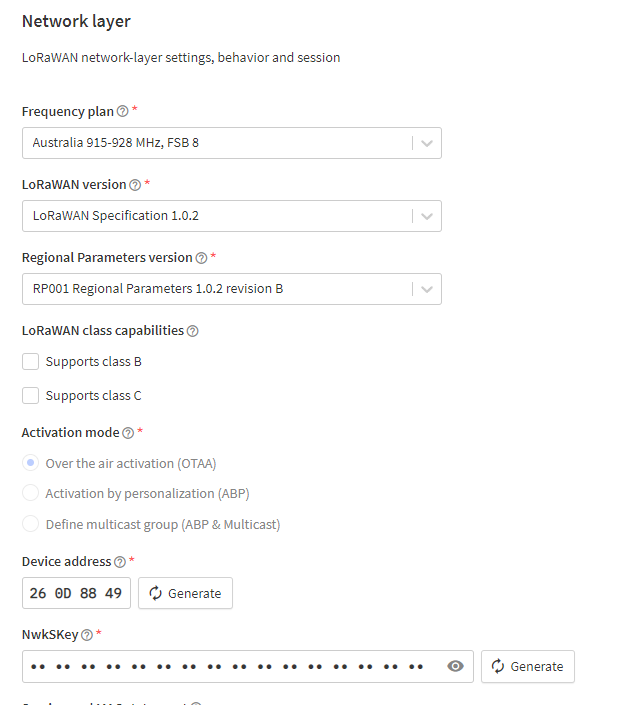620x705 pixels.
Task: Select Over the air activation (OTAA)
Action: point(31,463)
